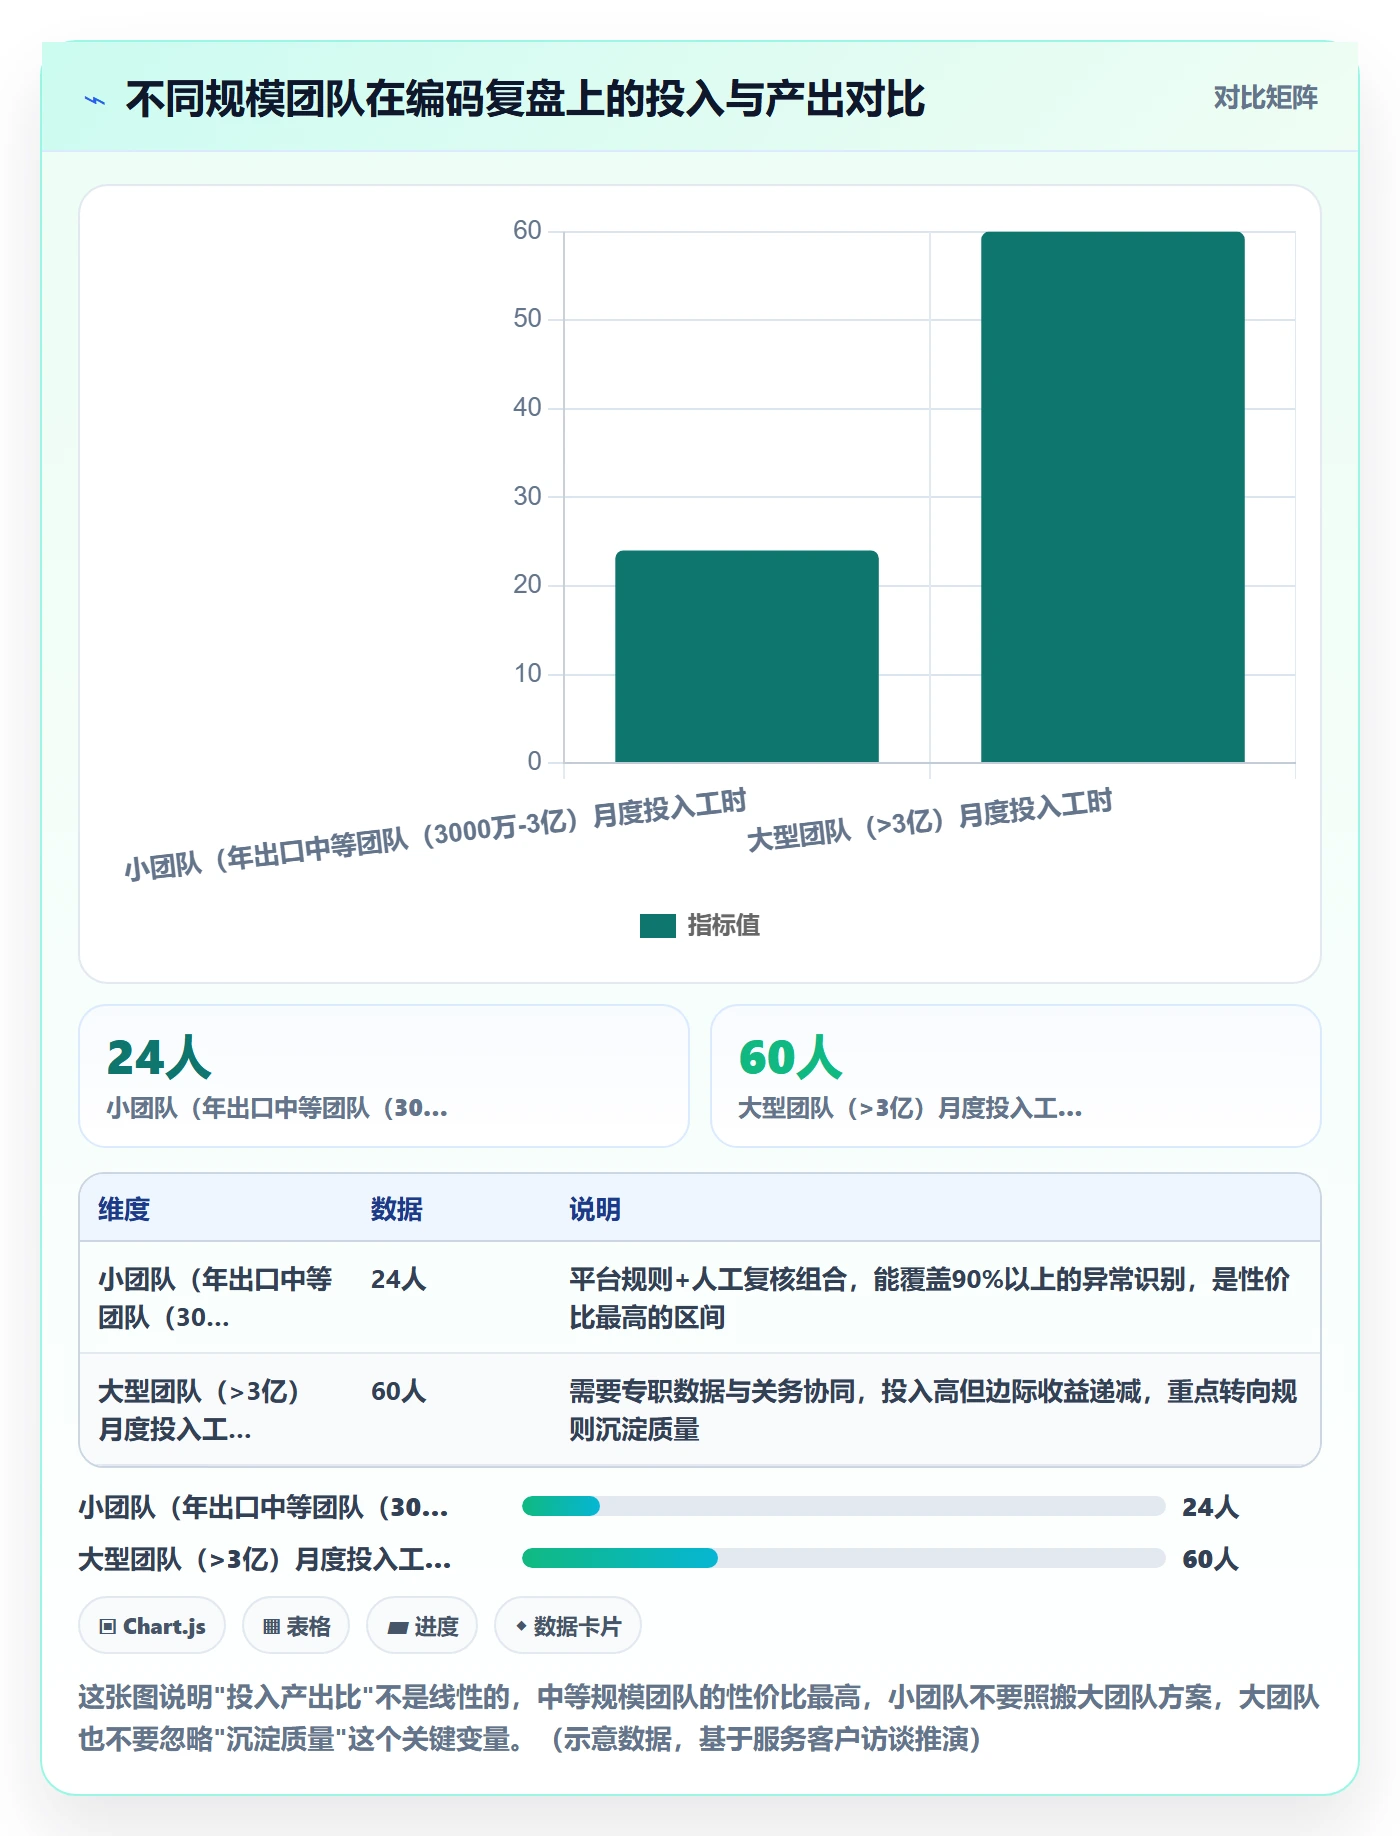1400x1836 pixels.
Task: Select the 进度 chip
Action: (x=422, y=1626)
